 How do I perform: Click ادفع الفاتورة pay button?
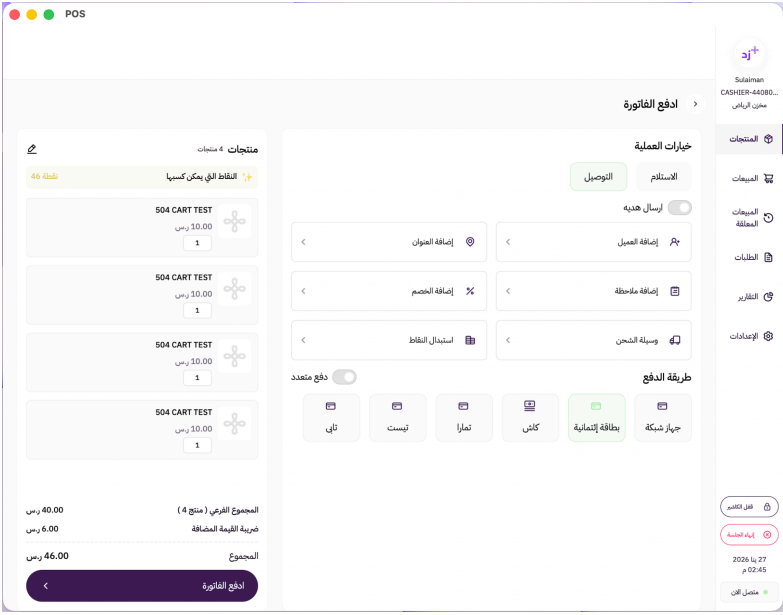142,586
